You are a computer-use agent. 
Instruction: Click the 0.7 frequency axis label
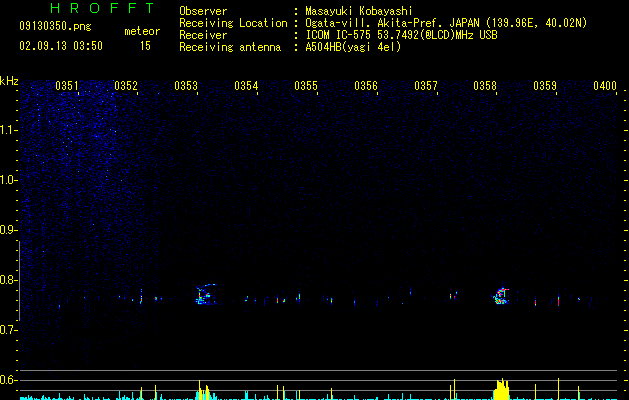coord(9,330)
